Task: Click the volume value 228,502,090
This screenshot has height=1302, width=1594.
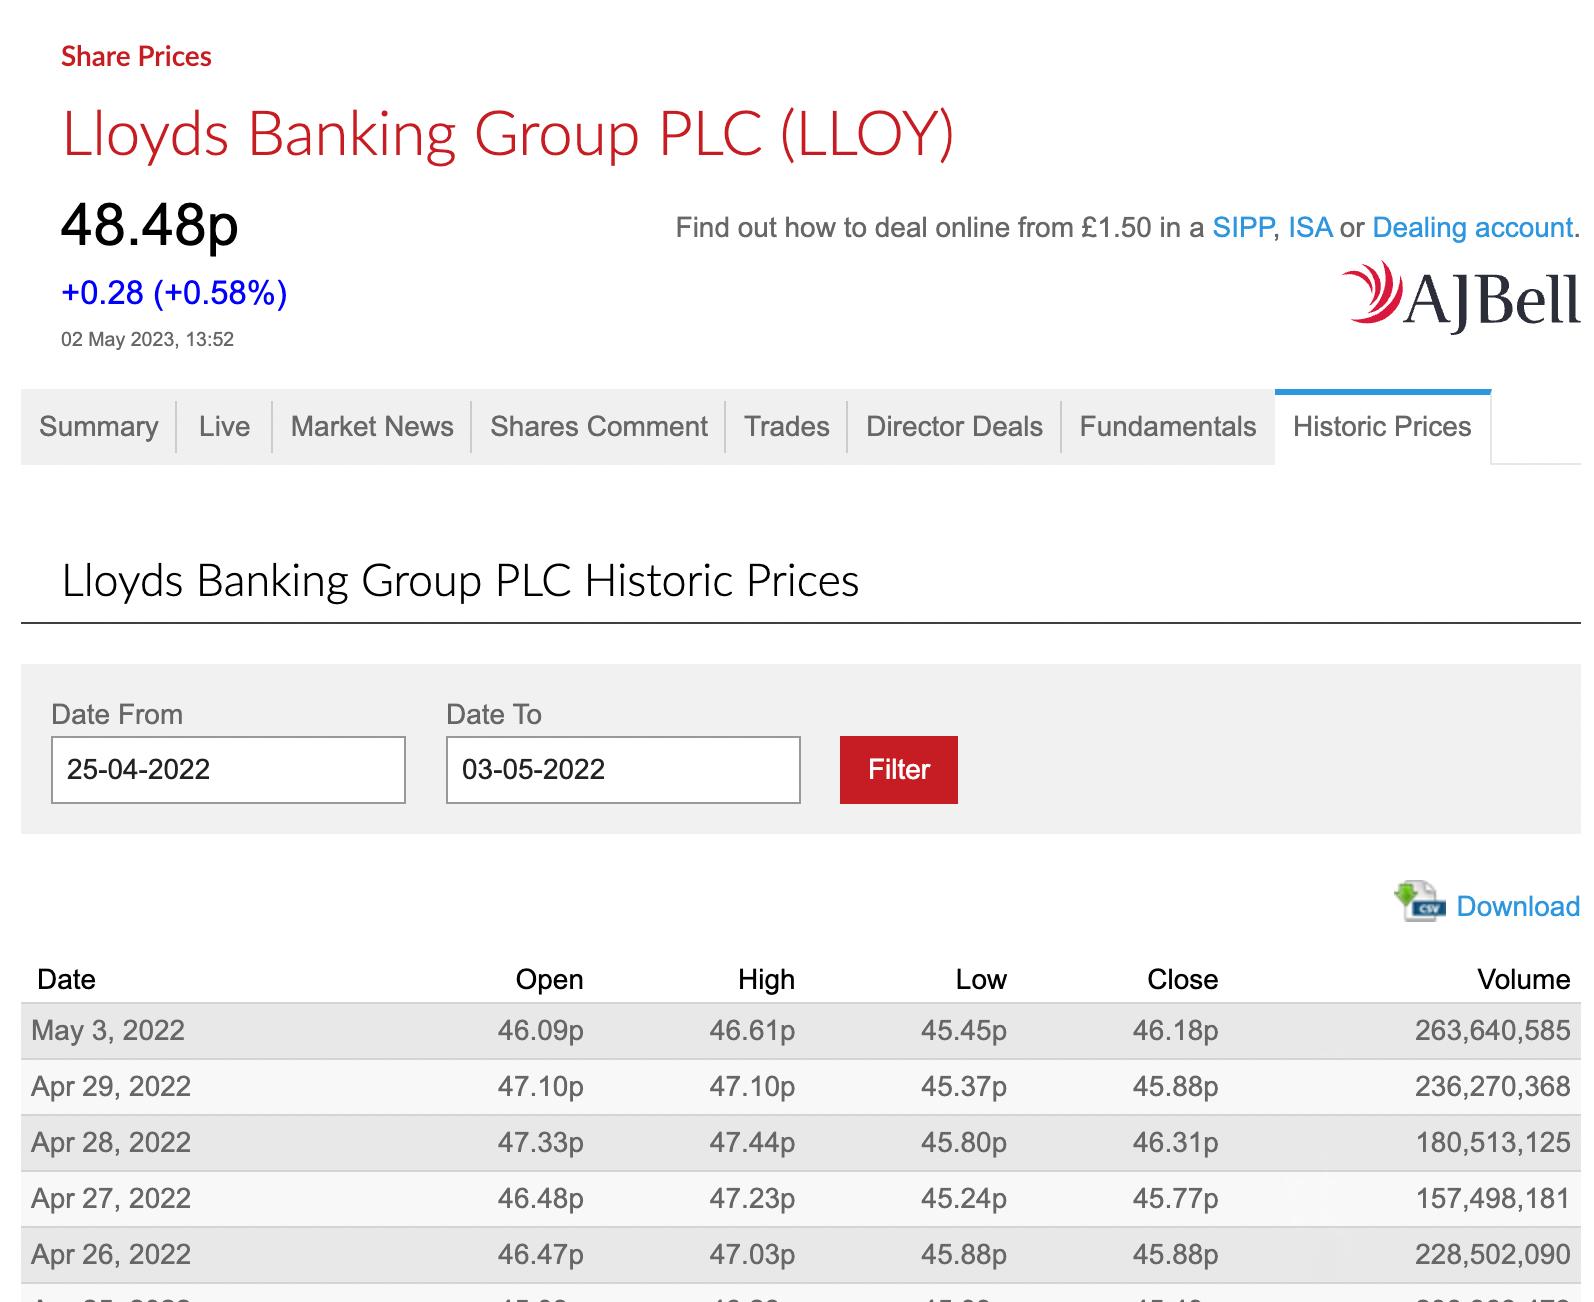Action: pyautogui.click(x=1493, y=1255)
